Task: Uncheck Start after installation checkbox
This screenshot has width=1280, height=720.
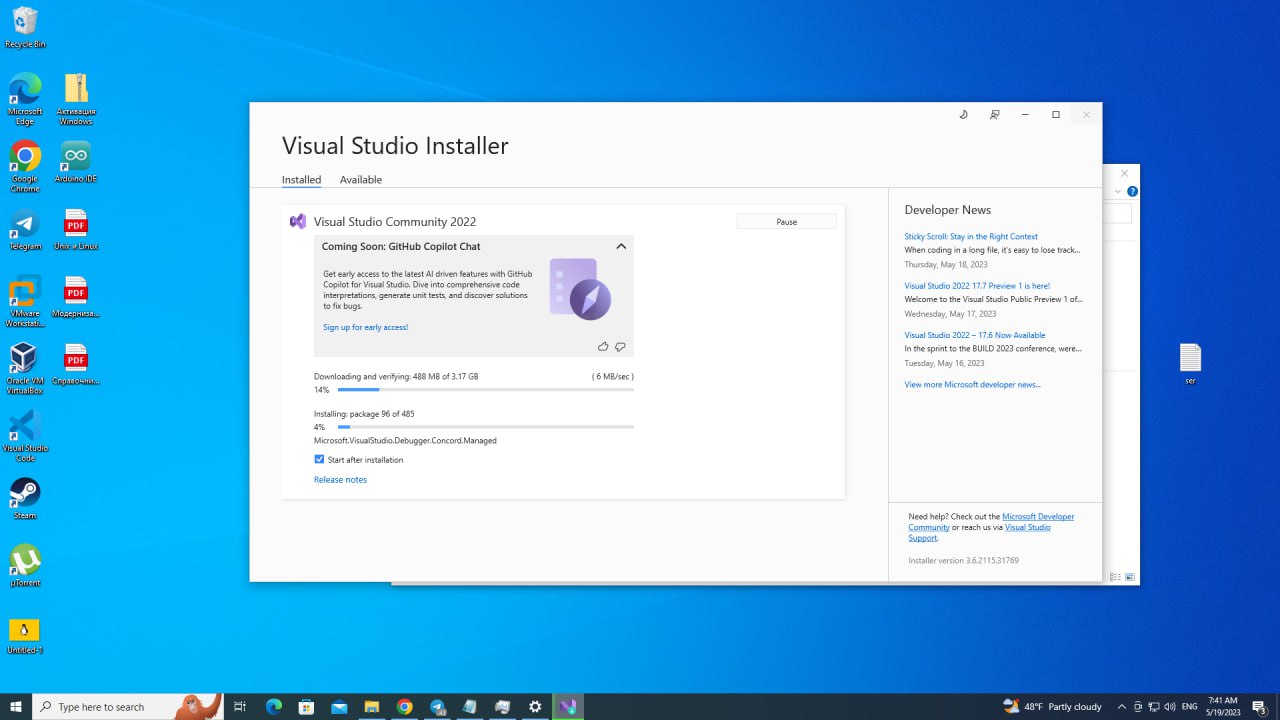Action: [x=319, y=460]
